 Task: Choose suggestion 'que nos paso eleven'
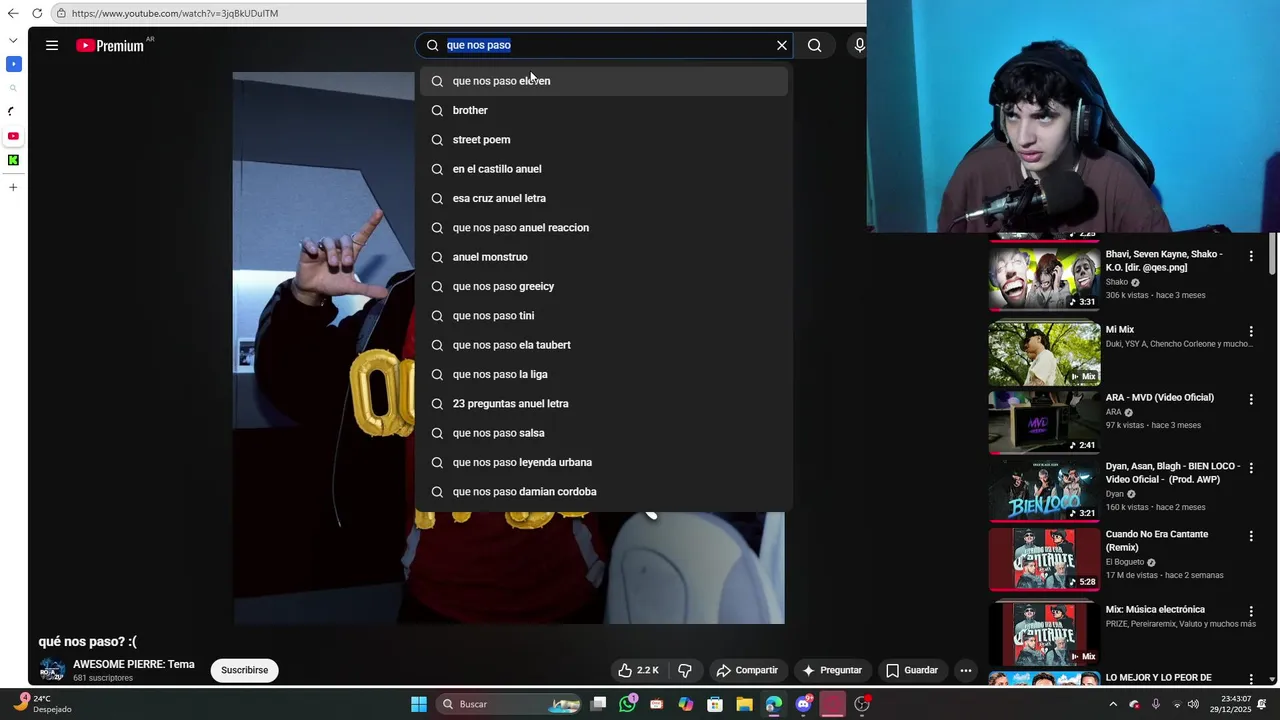pos(604,81)
